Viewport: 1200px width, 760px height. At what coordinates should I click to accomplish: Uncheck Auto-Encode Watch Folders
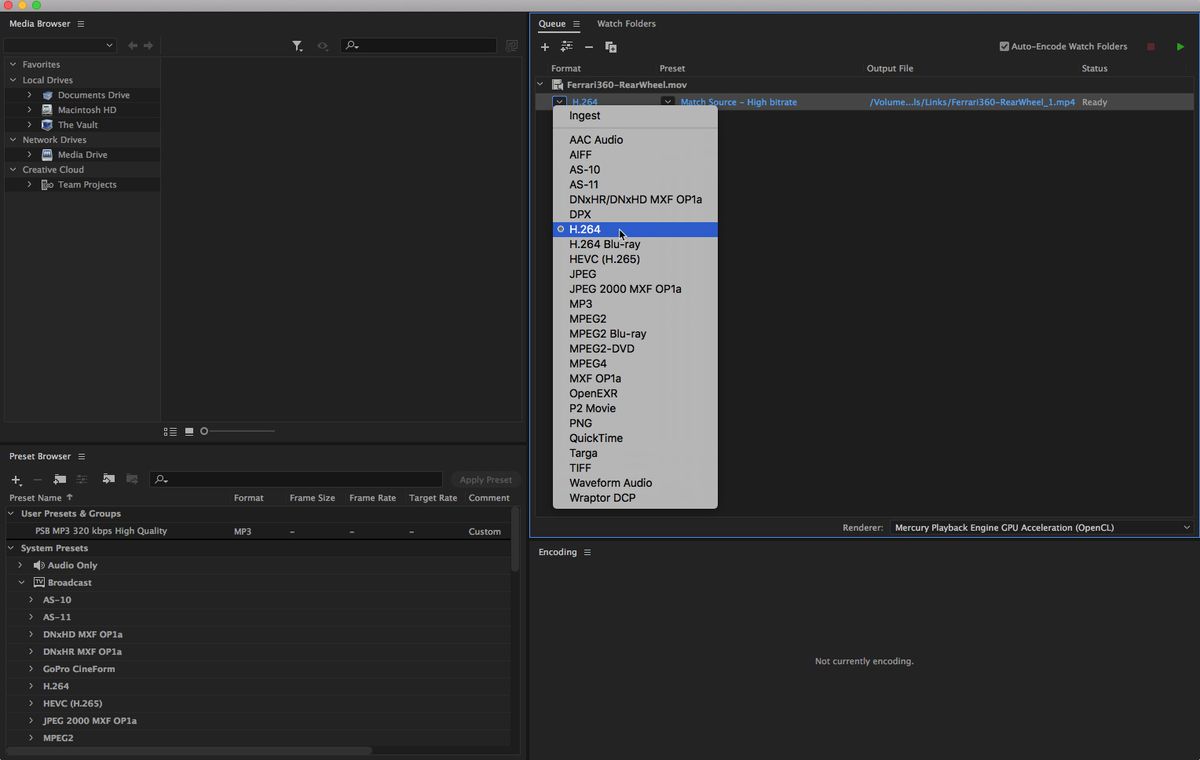pyautogui.click(x=1004, y=45)
